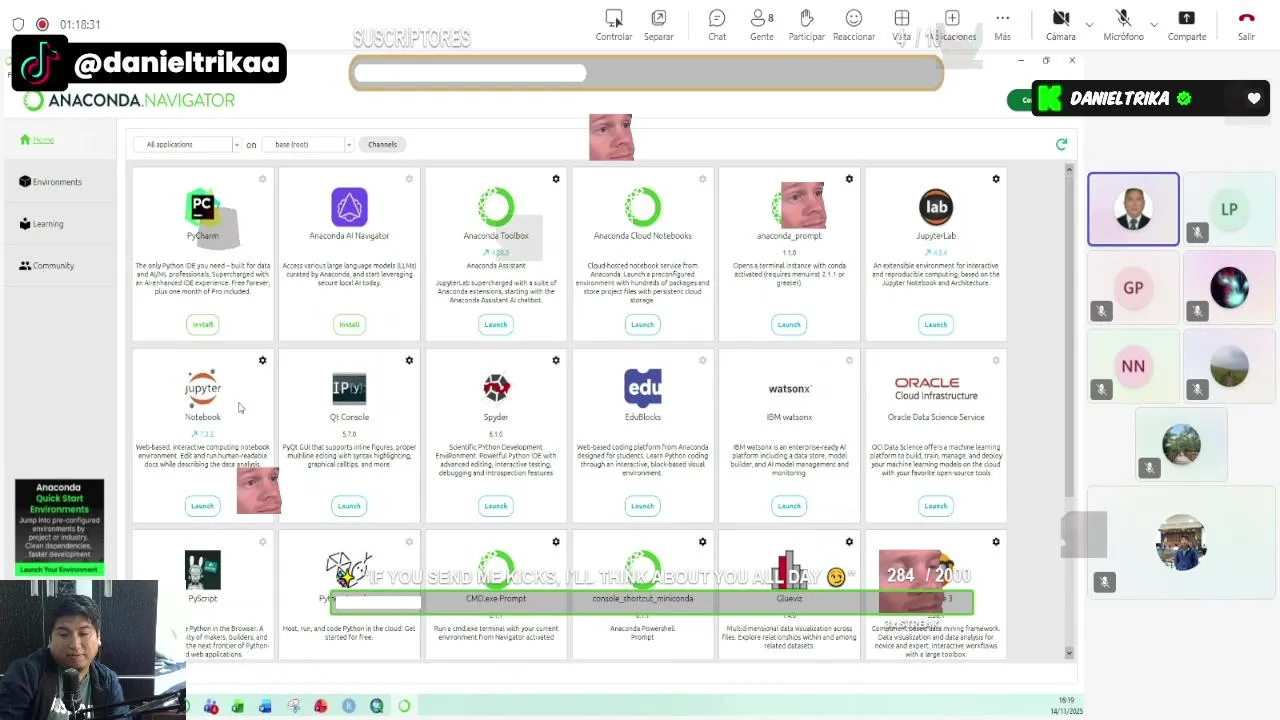
Task: Click the Controlar take-control icon
Action: [x=614, y=24]
